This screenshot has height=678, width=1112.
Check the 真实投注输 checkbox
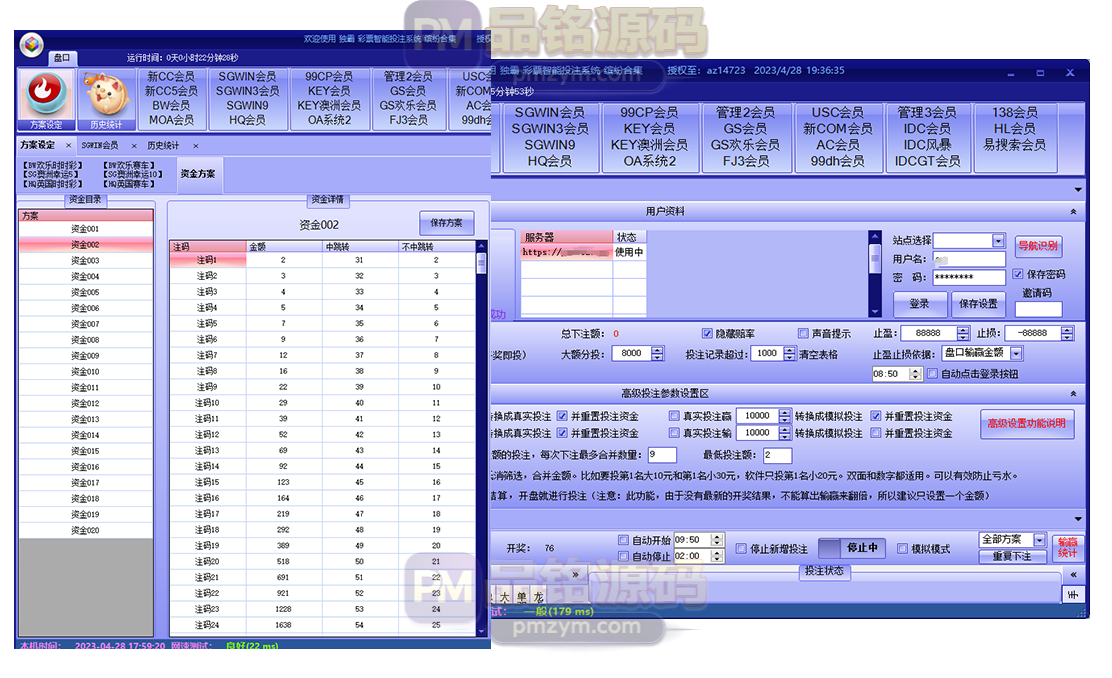click(674, 433)
